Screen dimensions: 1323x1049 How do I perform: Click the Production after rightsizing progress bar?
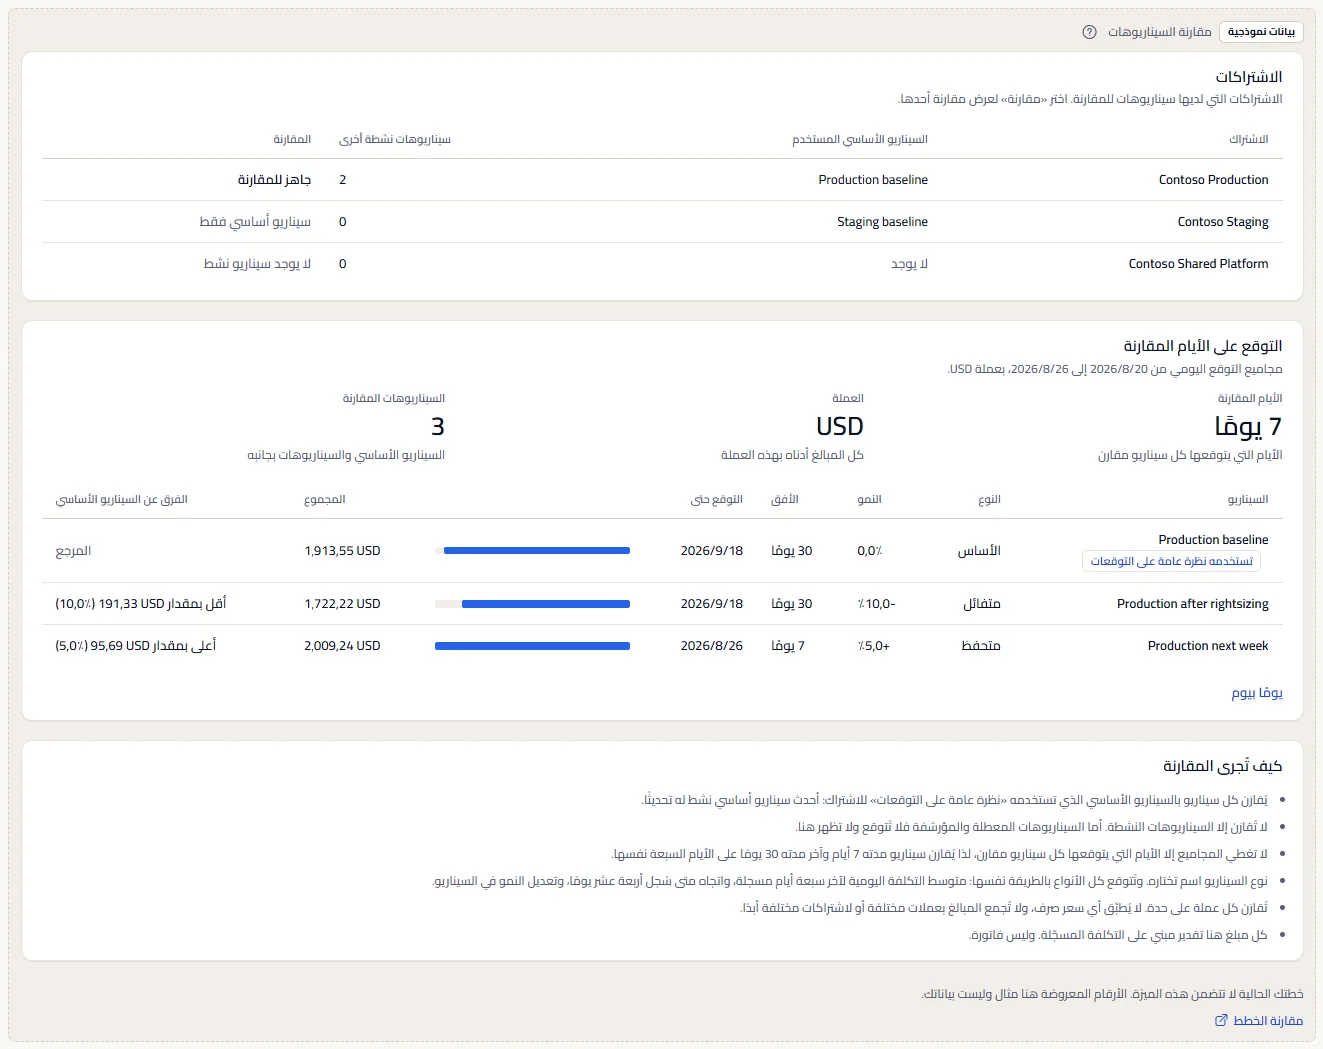click(x=533, y=604)
